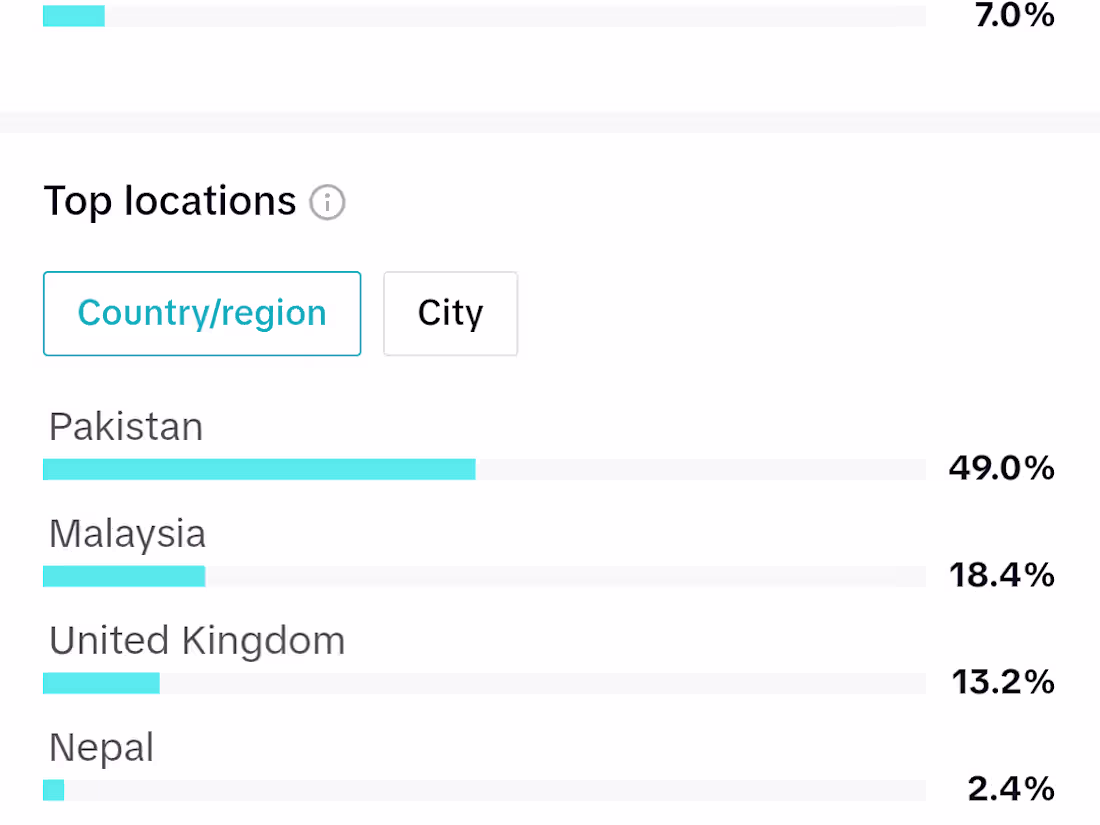Click the grey divider band above Top locations
The height and width of the screenshot is (825, 1100).
[x=550, y=122]
